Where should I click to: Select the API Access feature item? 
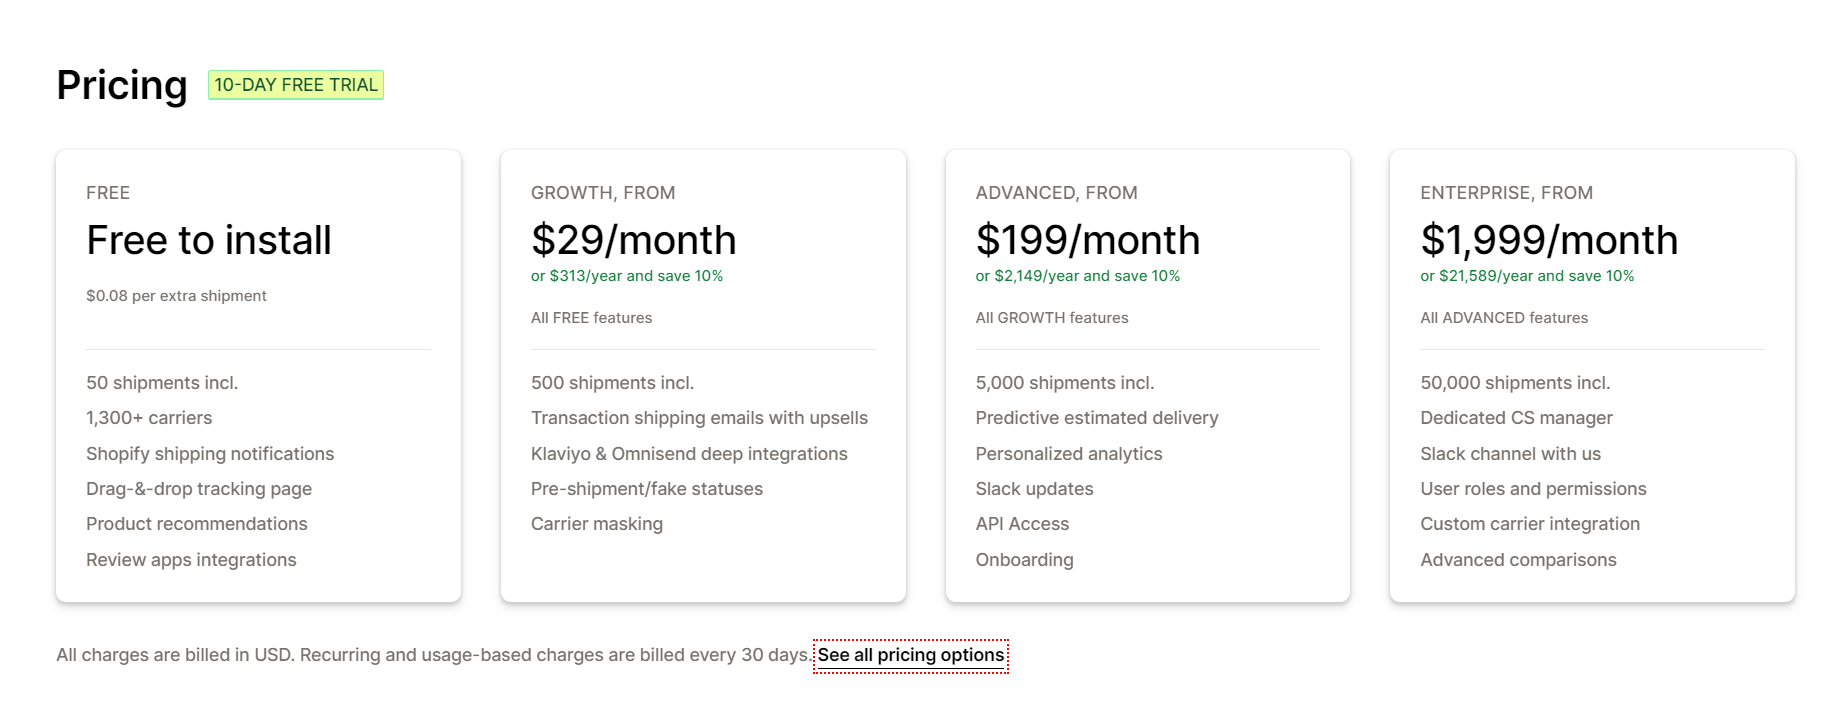coord(1022,523)
